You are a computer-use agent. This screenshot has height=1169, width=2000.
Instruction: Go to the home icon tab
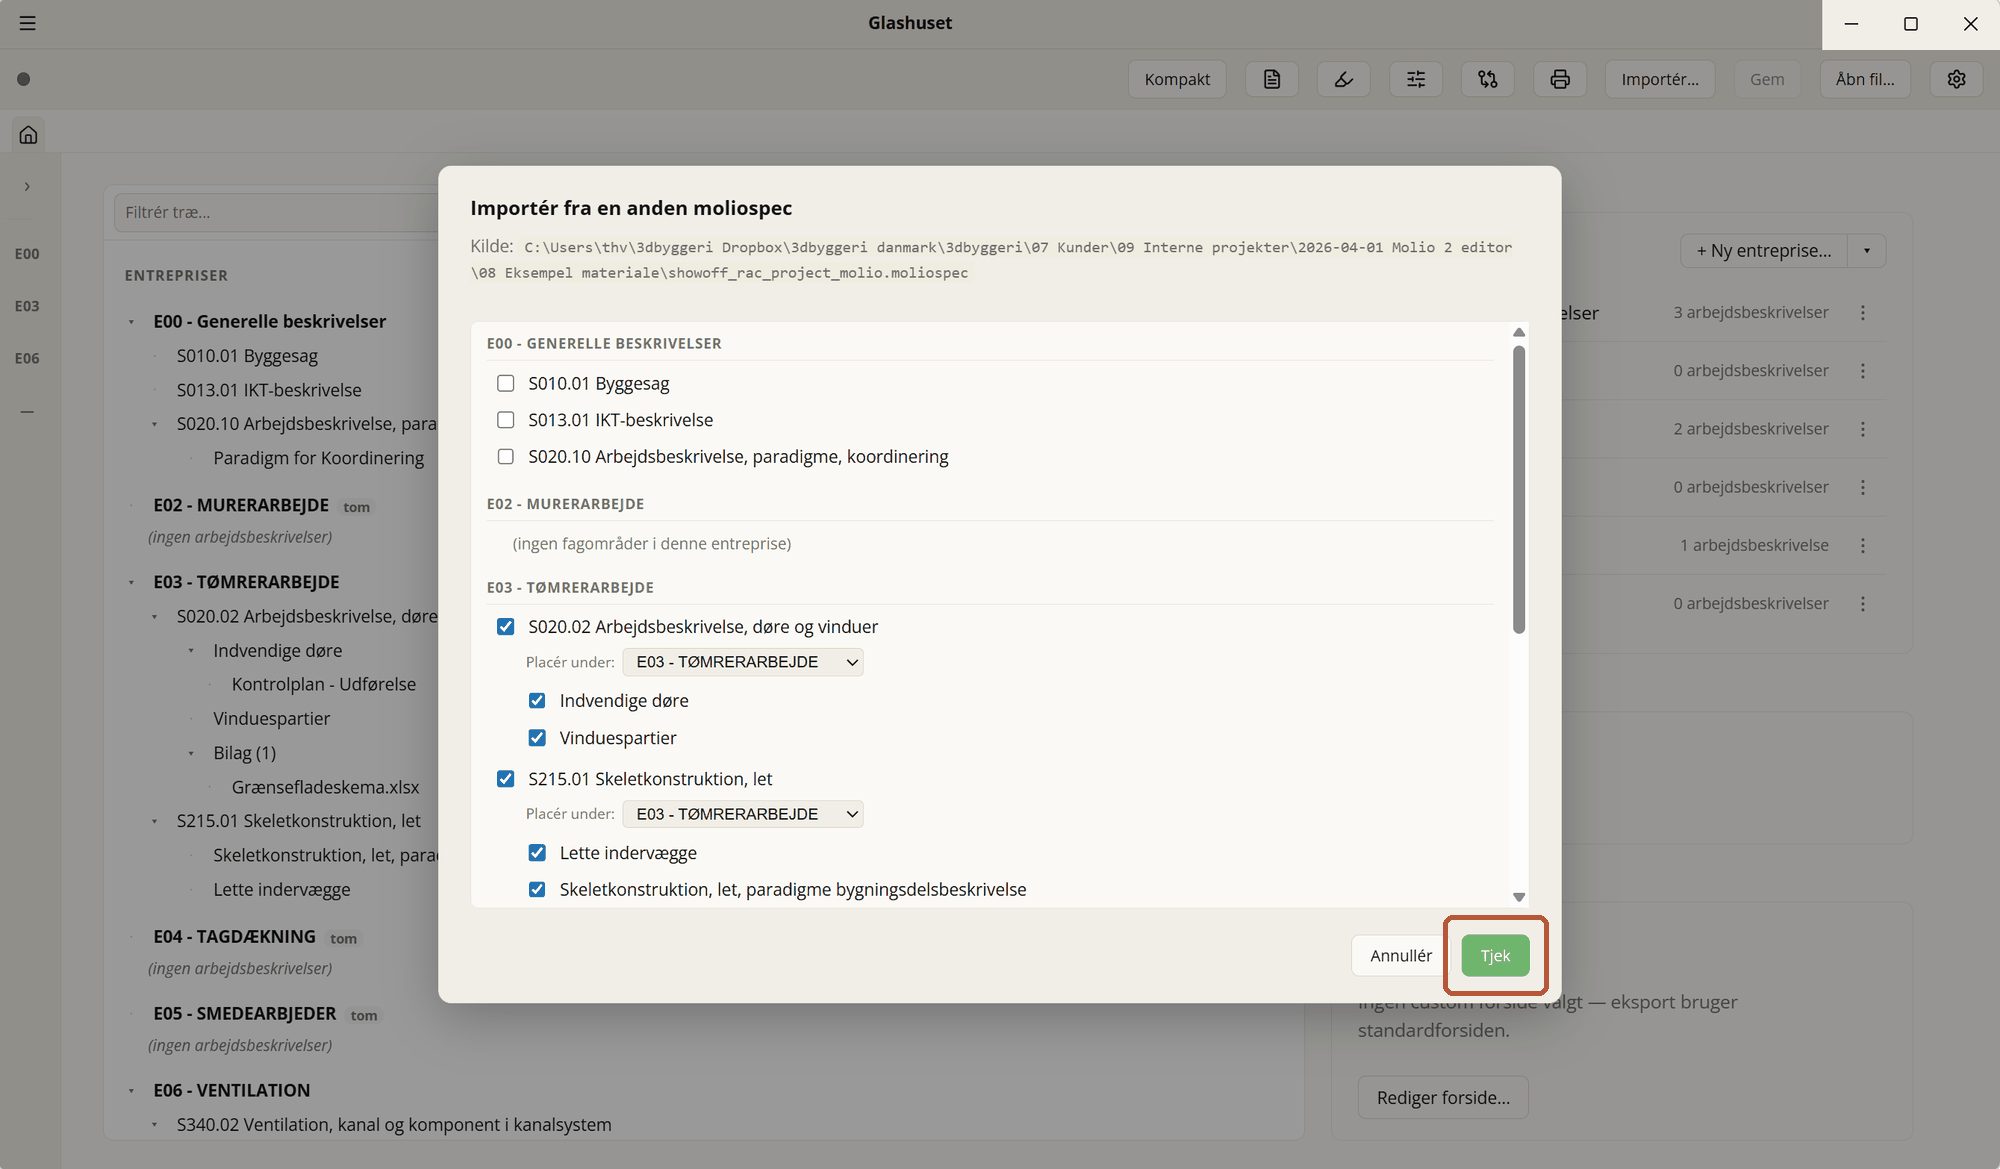tap(28, 134)
